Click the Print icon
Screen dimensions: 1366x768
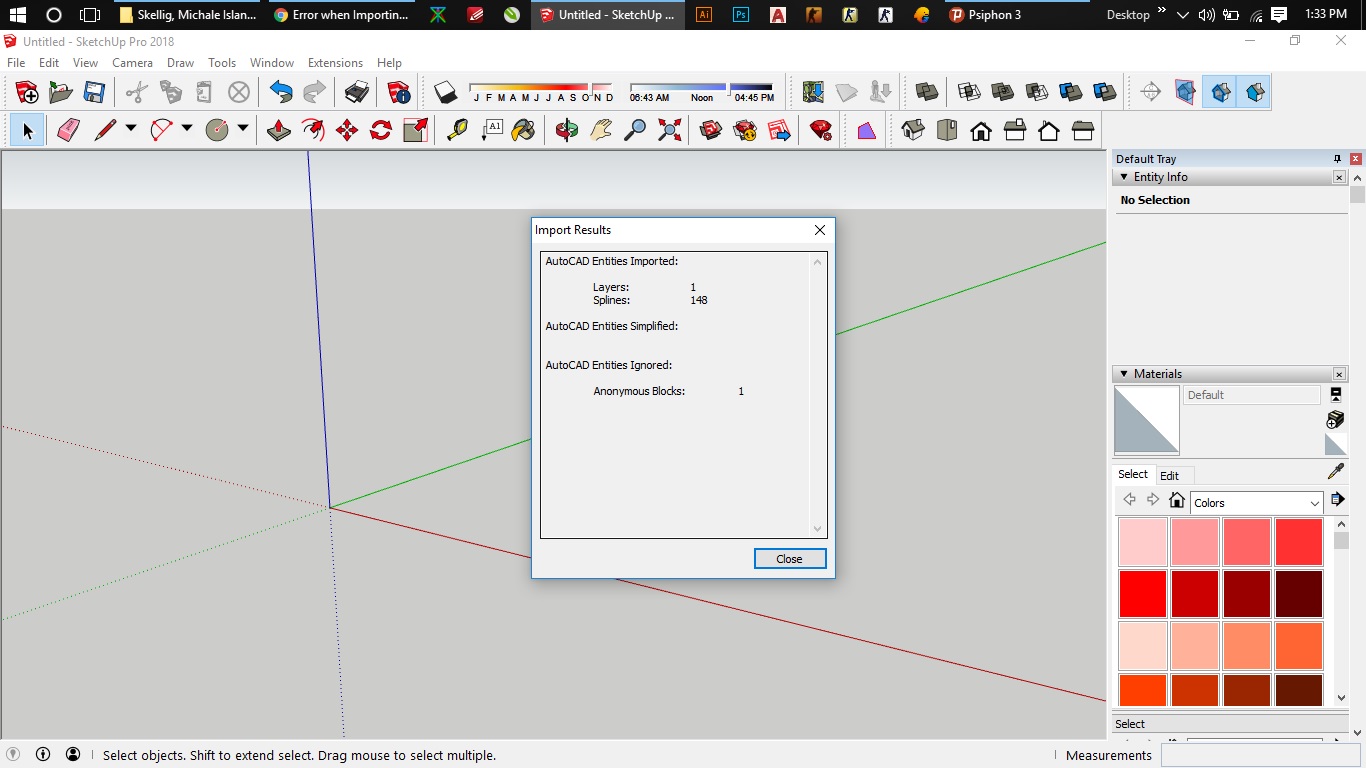point(357,93)
